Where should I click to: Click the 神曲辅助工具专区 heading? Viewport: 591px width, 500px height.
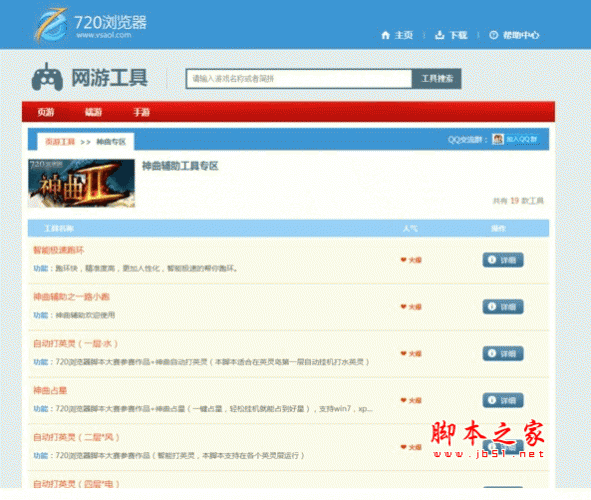[x=180, y=166]
